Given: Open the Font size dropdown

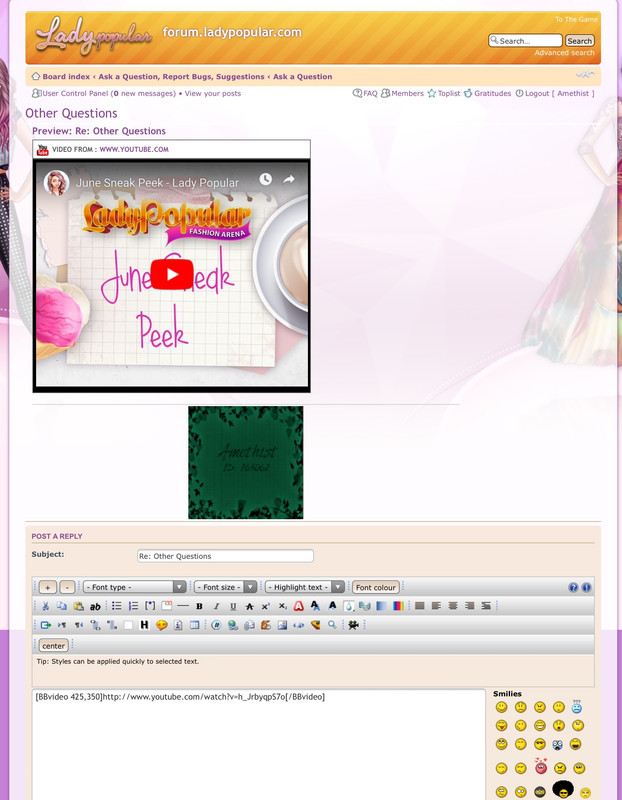Looking at the screenshot, I should coord(225,587).
